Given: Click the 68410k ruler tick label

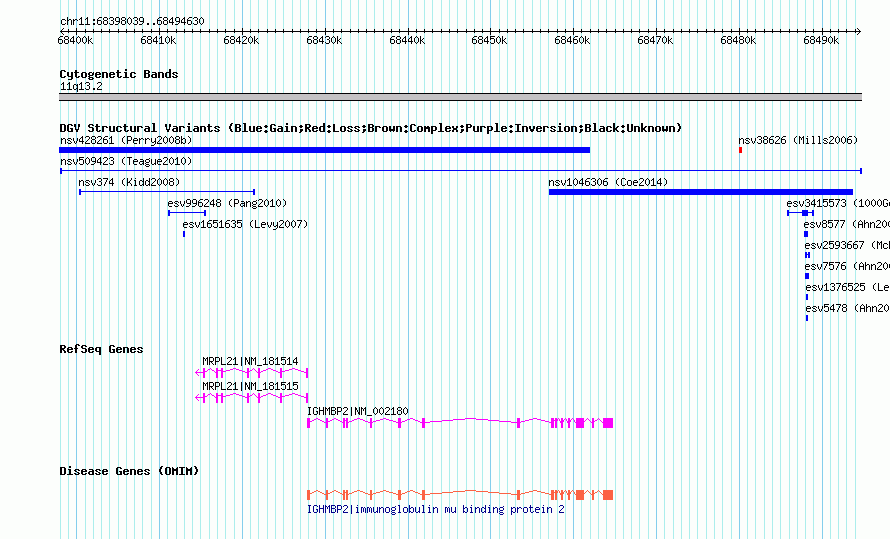Looking at the screenshot, I should coord(158,40).
